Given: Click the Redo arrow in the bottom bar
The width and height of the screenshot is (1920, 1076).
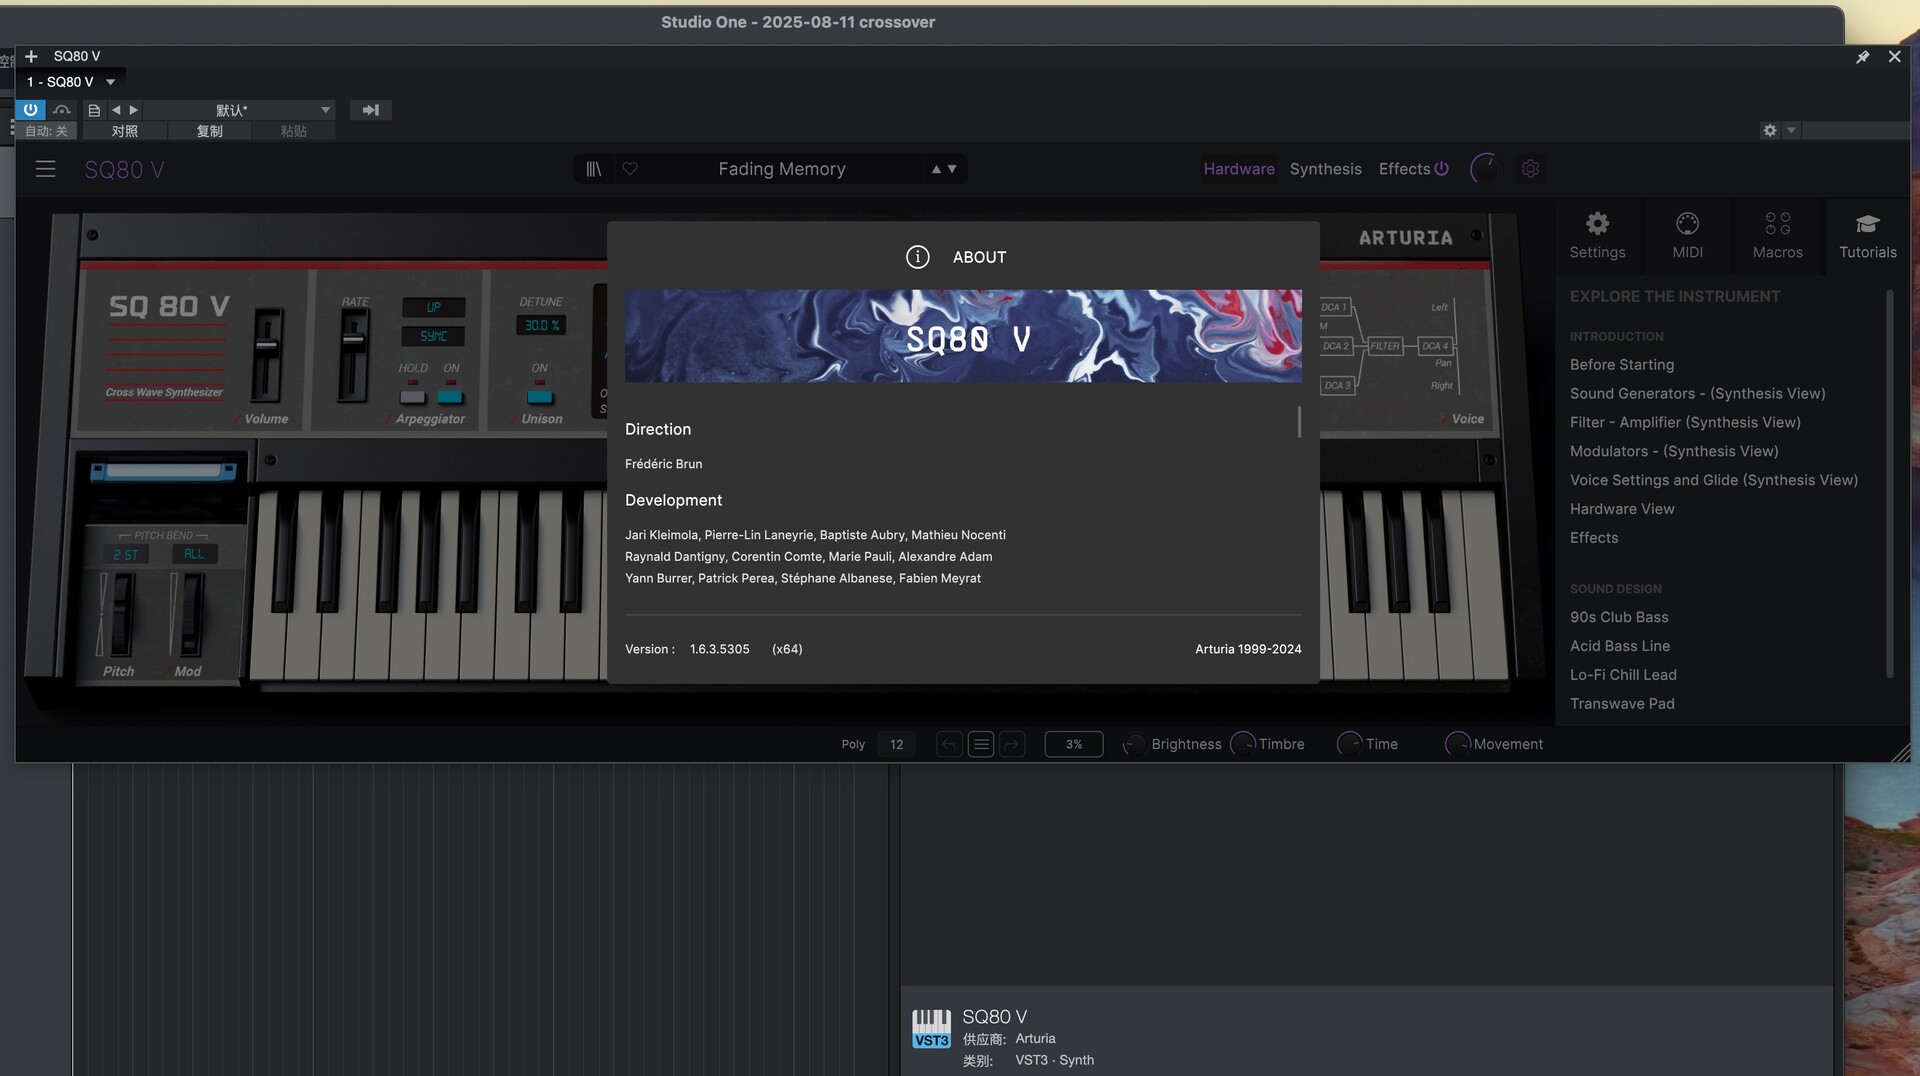Looking at the screenshot, I should click(1012, 744).
